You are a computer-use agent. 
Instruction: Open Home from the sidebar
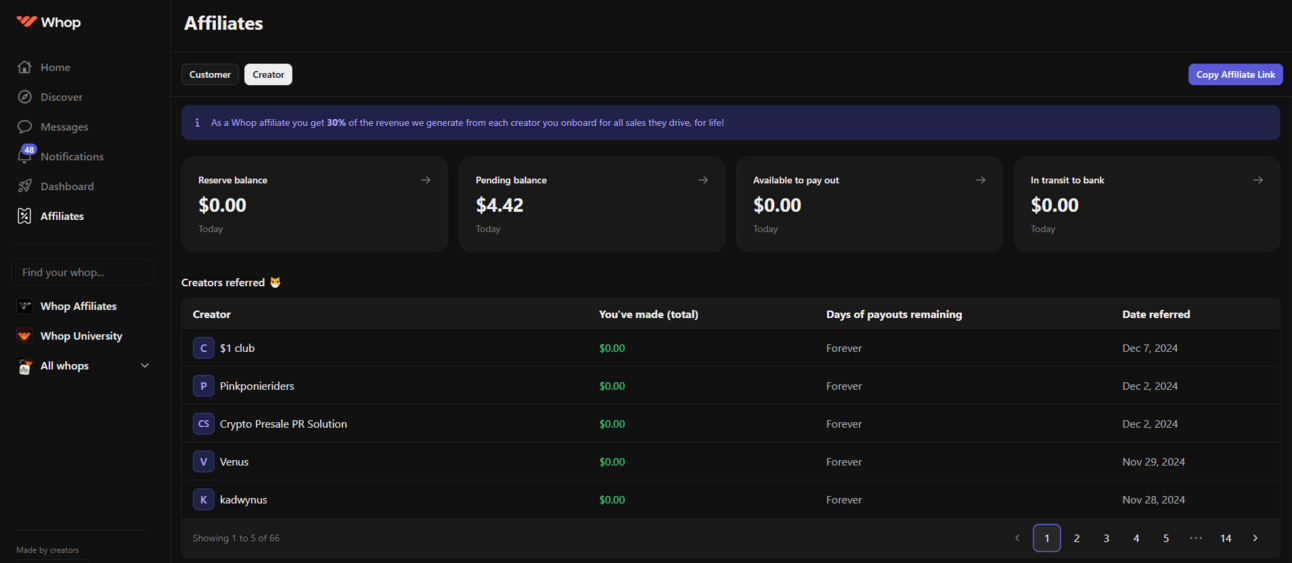pos(55,67)
